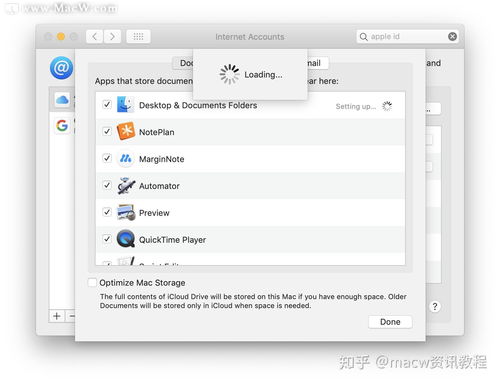Click the NotePlan app icon
Image resolution: width=500 pixels, height=383 pixels.
point(126,131)
